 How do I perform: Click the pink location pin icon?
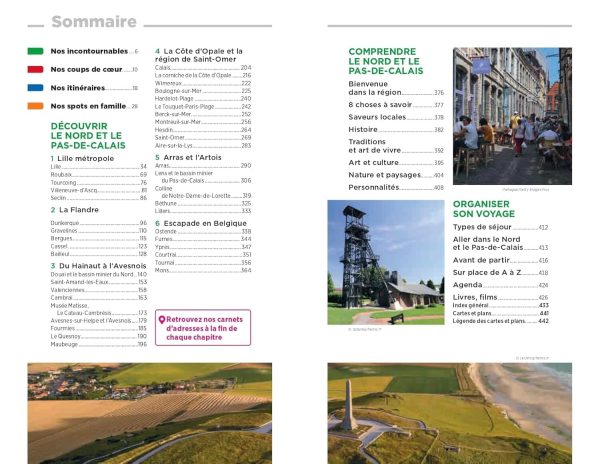click(162, 320)
